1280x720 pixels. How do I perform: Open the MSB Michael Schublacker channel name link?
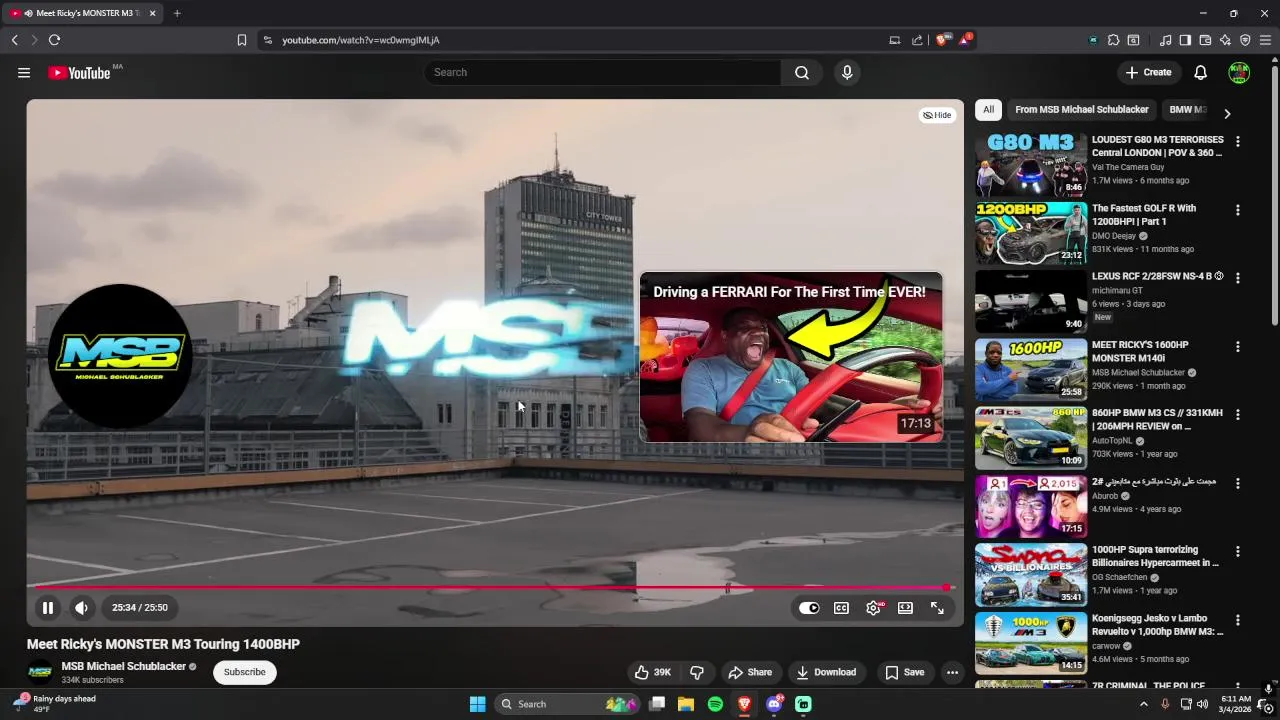coord(124,666)
